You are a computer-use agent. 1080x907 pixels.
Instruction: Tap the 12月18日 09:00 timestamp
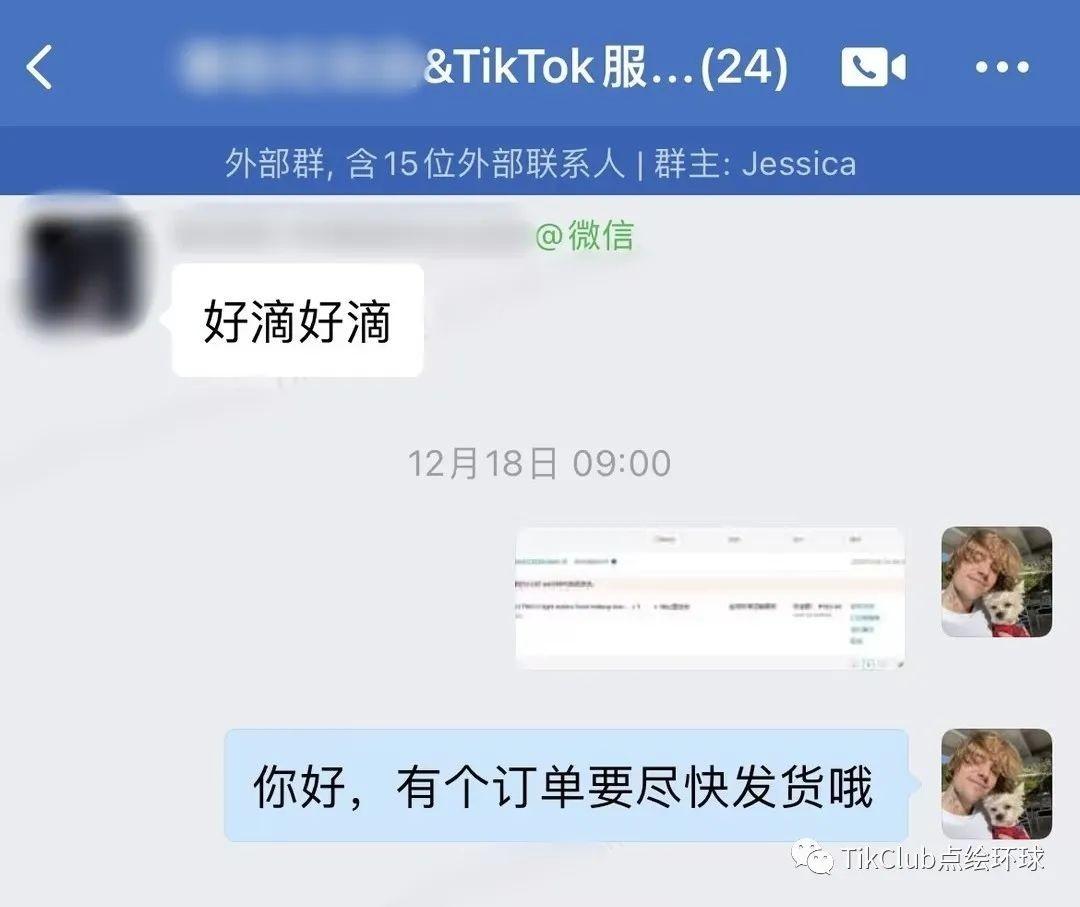pos(539,463)
